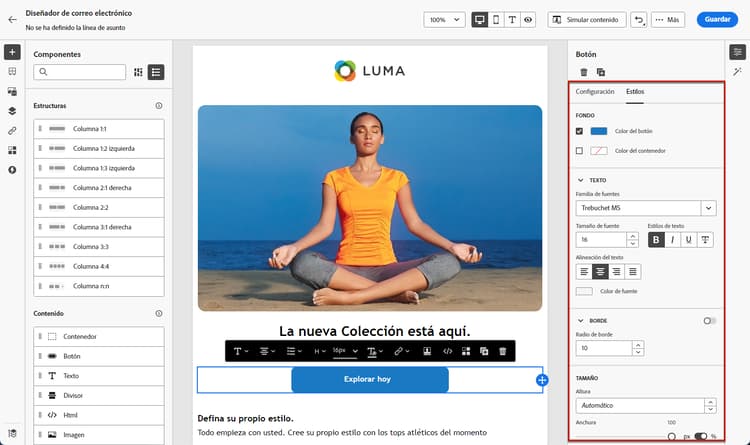Open preview eye icon in header

tap(528, 20)
